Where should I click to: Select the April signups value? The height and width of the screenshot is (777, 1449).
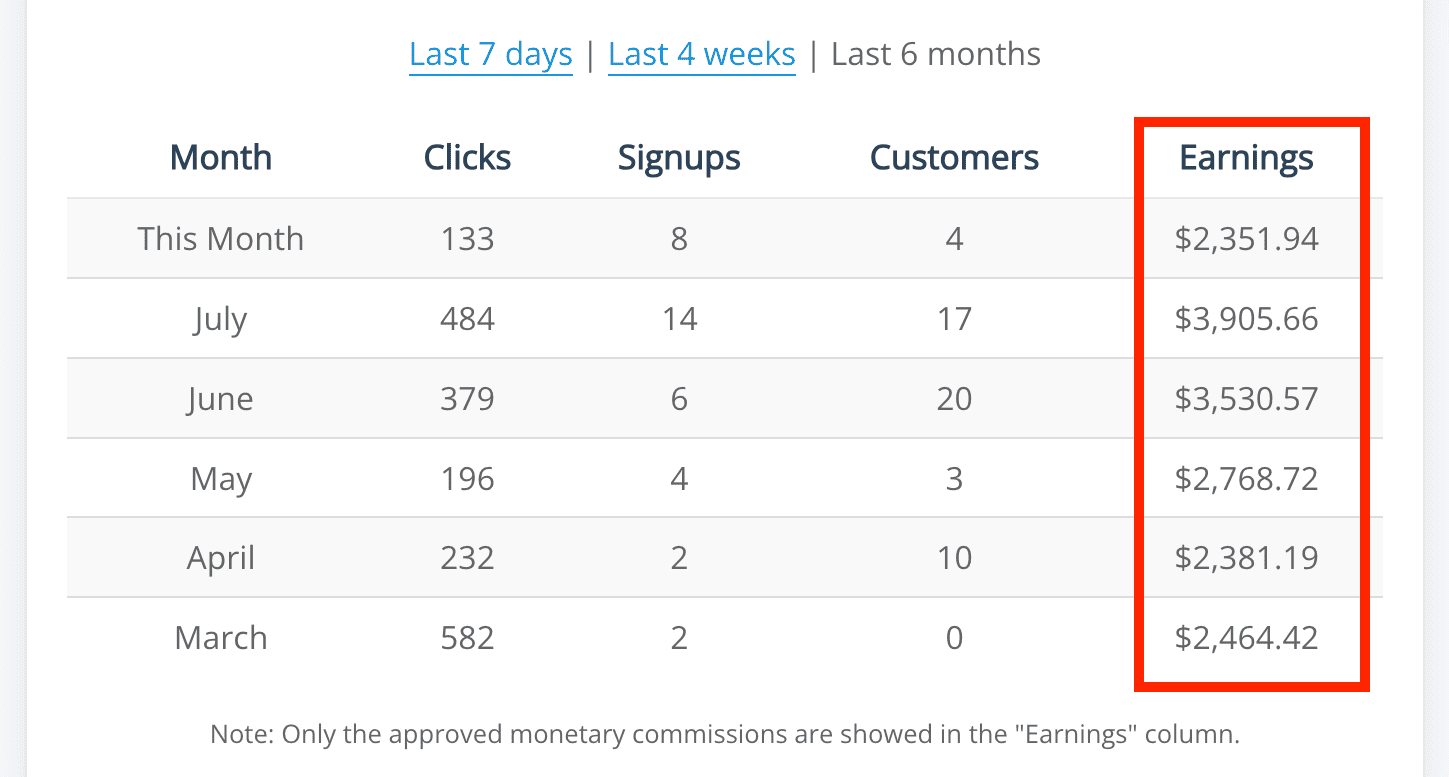(679, 558)
